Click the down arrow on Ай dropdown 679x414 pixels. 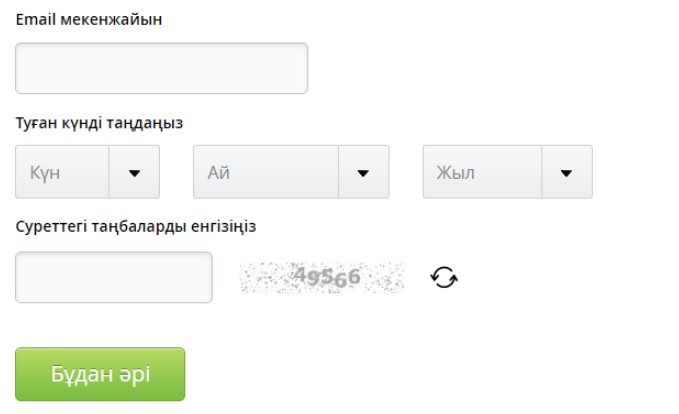pos(364,172)
